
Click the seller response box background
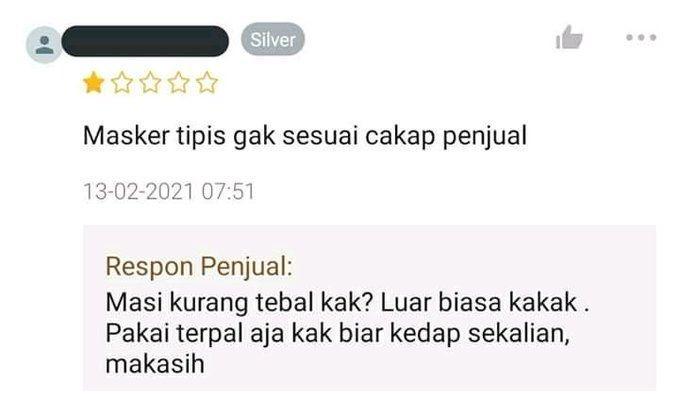click(369, 308)
